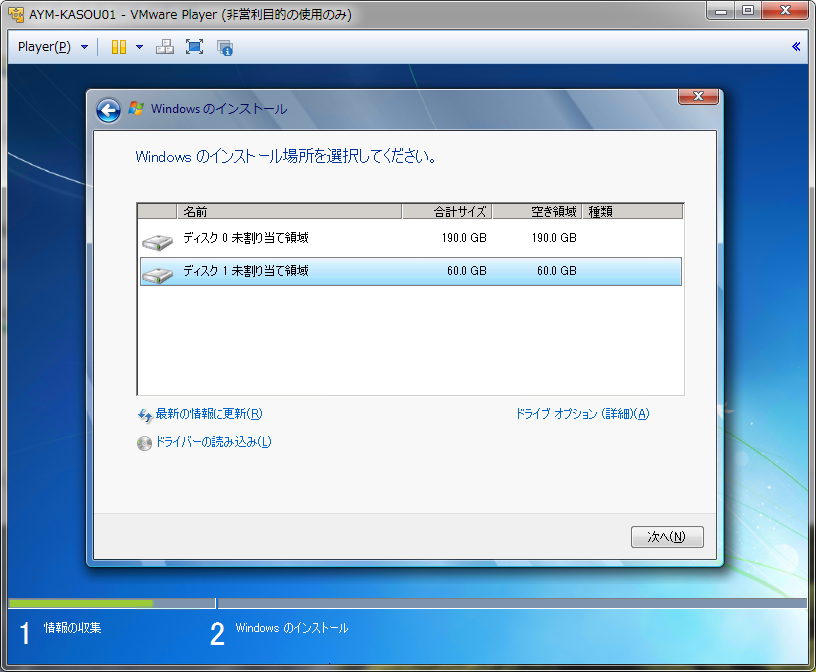Click the VMware Player title bar icon
The height and width of the screenshot is (672, 816).
point(16,14)
